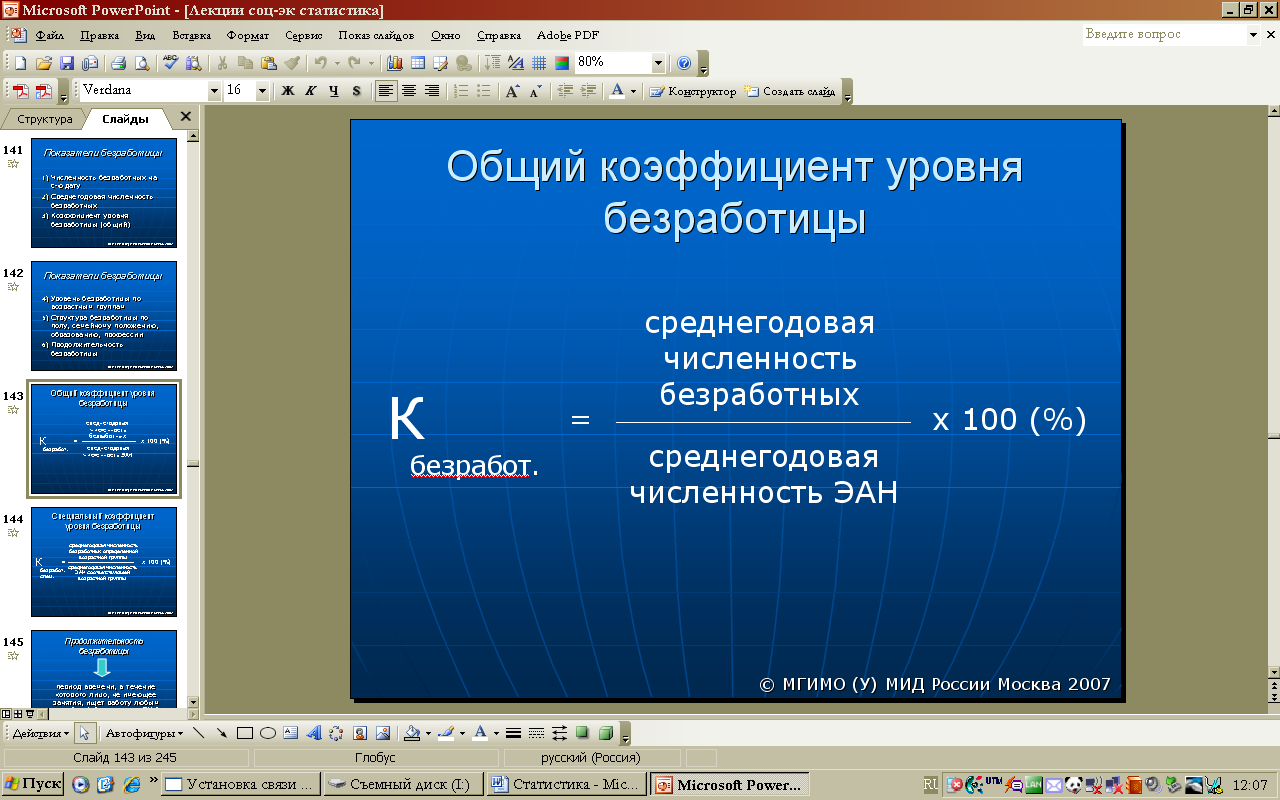Toggle Bold (Ж) formatting
The image size is (1280, 800).
(x=288, y=91)
